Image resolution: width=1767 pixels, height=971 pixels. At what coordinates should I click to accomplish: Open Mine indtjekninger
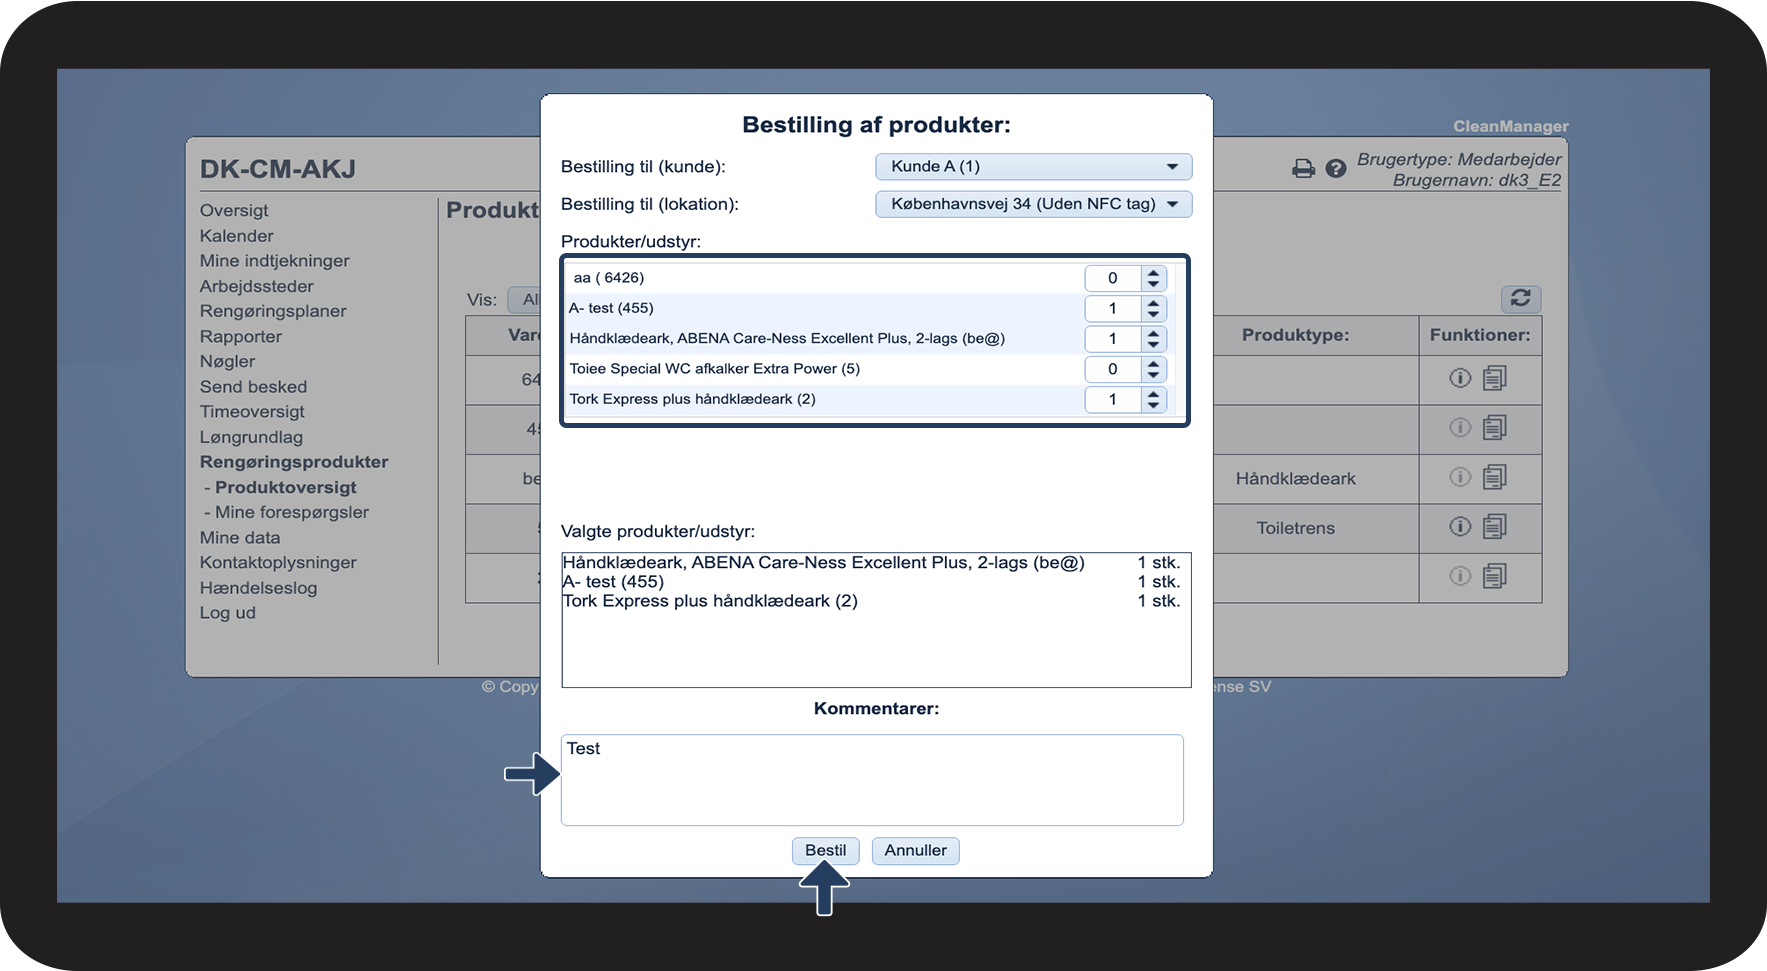(x=274, y=261)
